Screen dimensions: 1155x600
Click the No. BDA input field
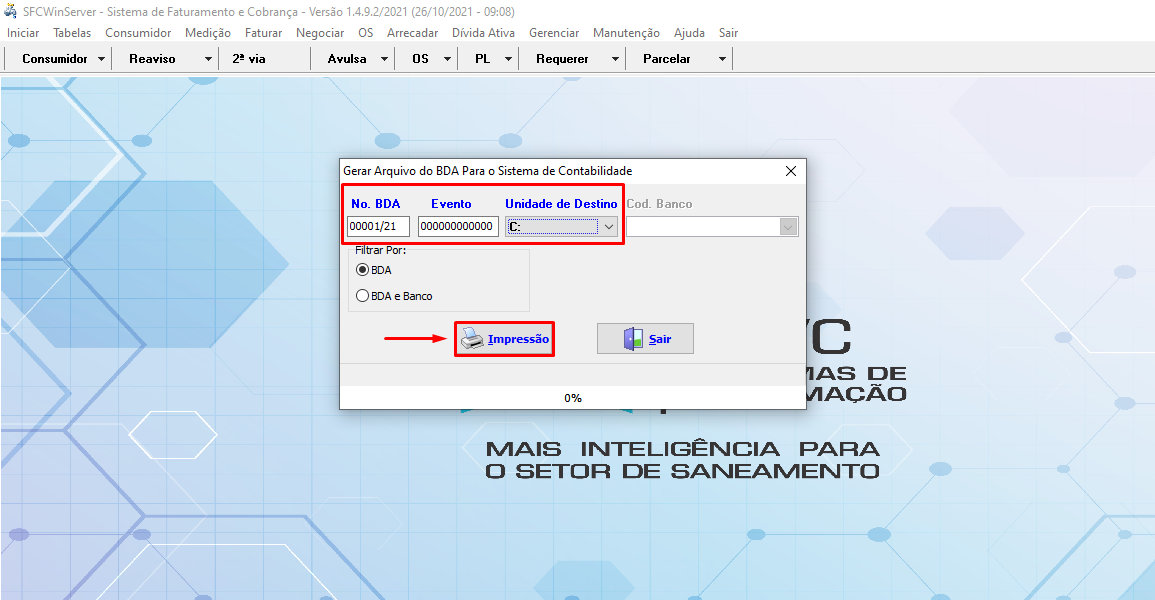click(x=378, y=227)
